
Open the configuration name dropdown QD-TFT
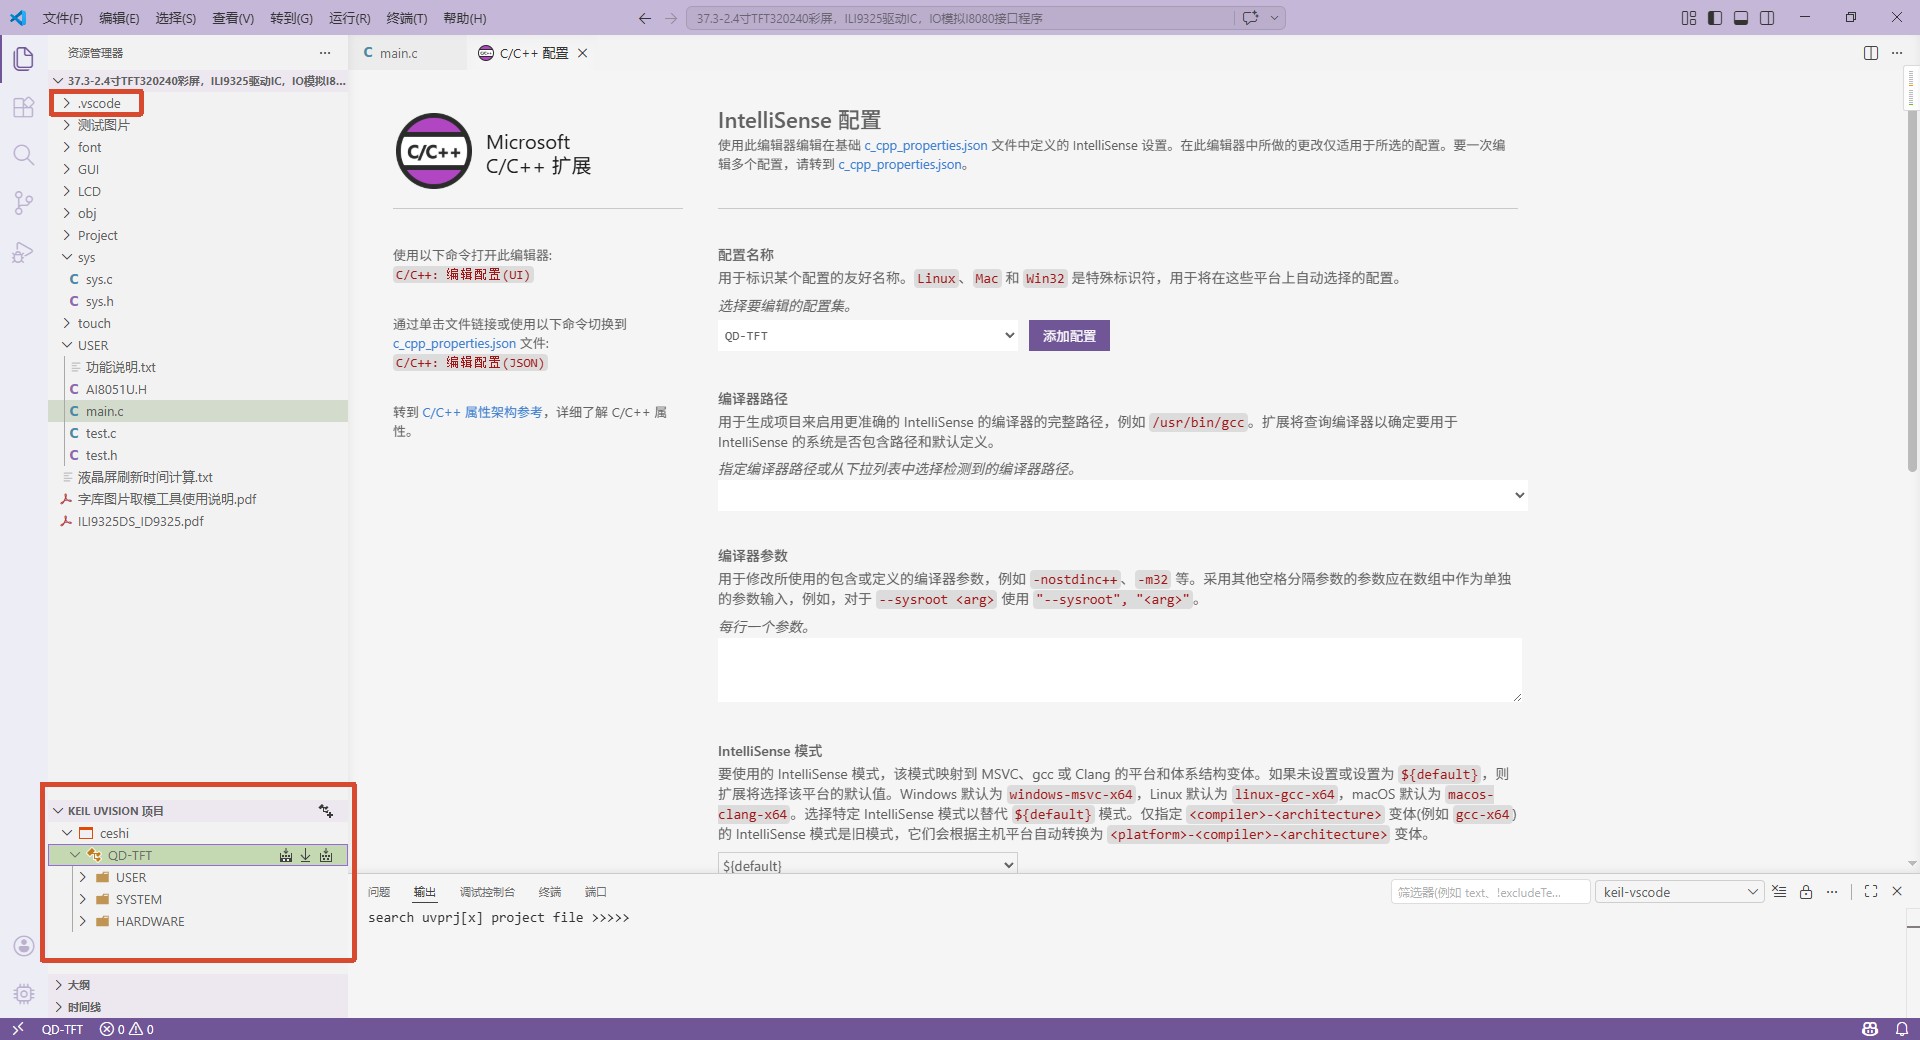(868, 336)
